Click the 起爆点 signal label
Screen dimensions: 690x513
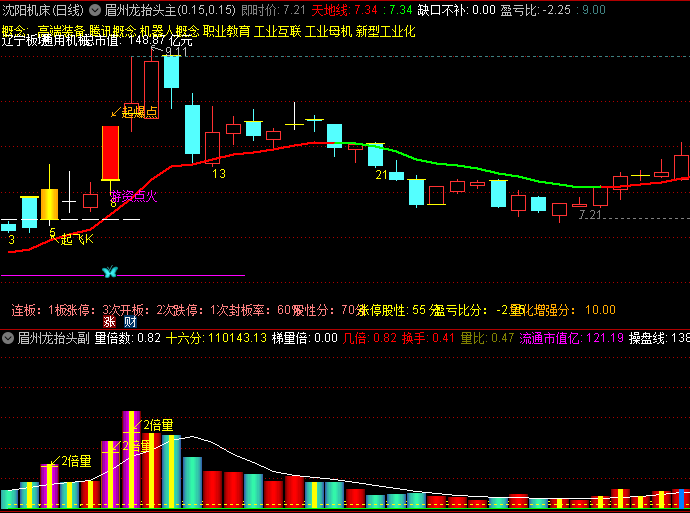point(139,112)
